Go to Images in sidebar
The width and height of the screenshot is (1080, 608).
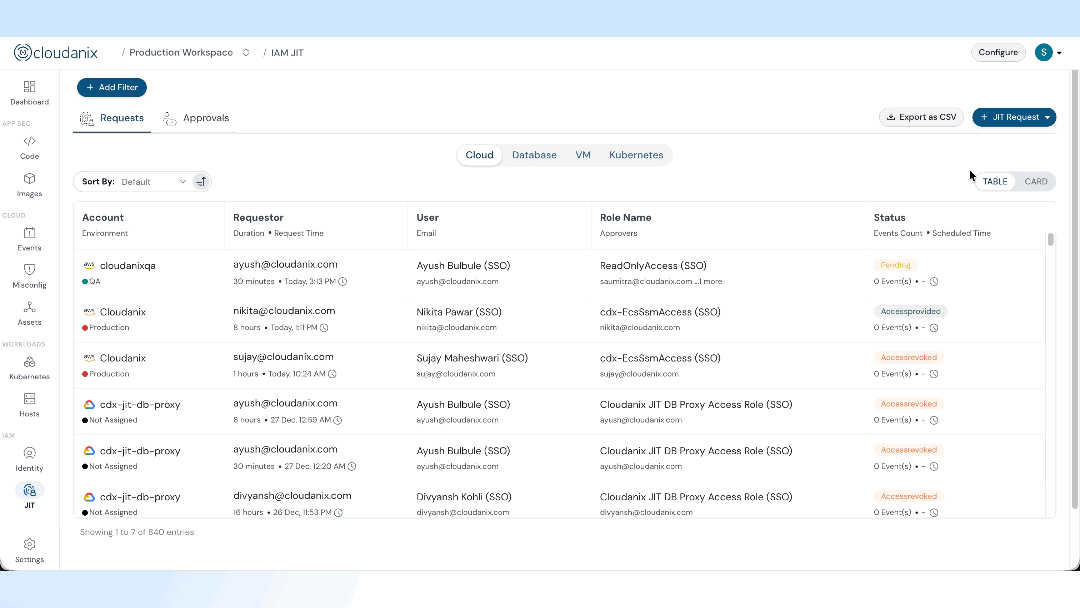[x=29, y=184]
